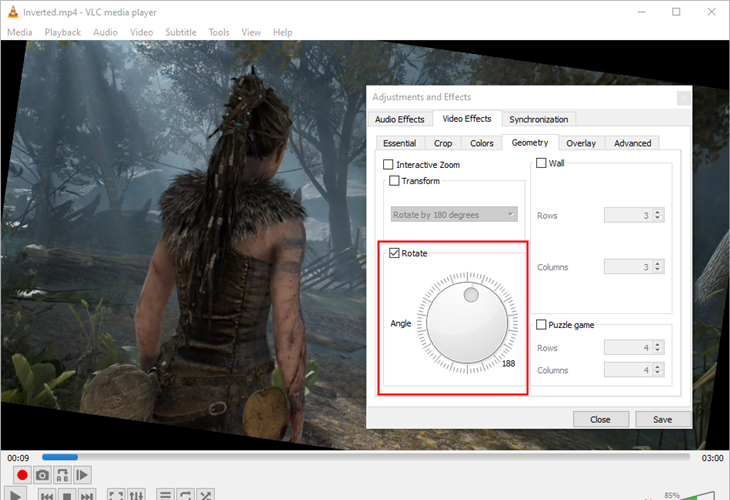Toggle loop playback mode

185,495
